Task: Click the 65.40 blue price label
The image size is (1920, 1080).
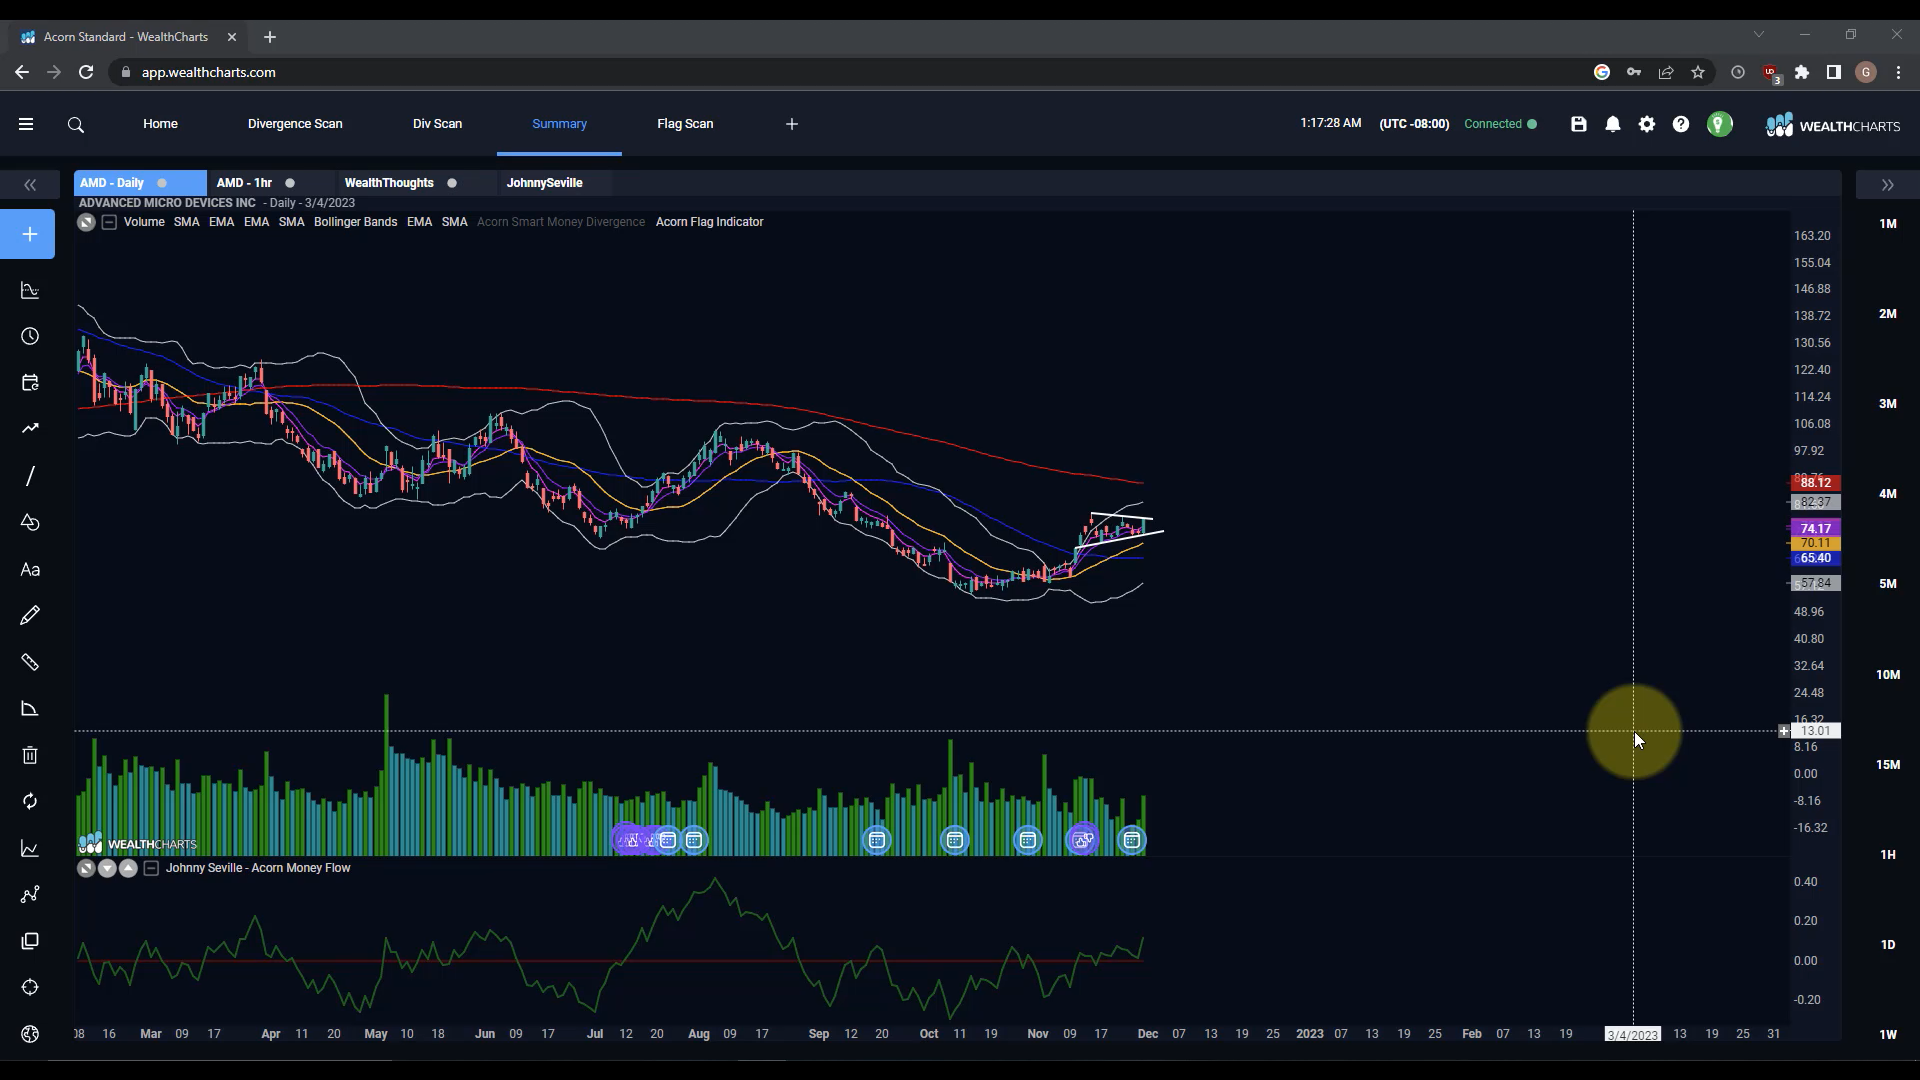Action: click(x=1815, y=559)
